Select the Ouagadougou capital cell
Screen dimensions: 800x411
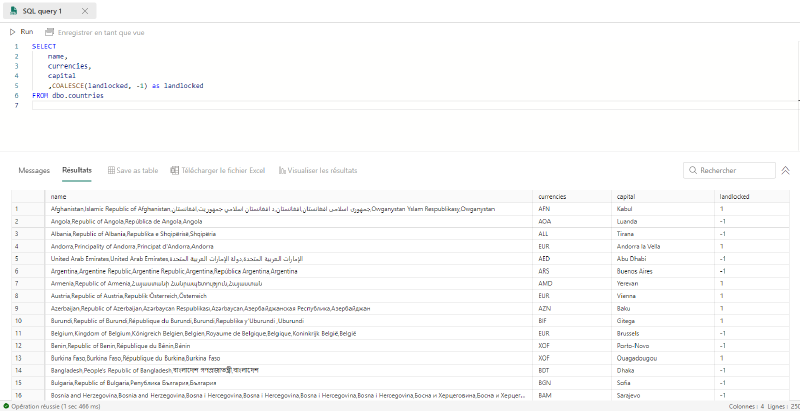[663, 358]
